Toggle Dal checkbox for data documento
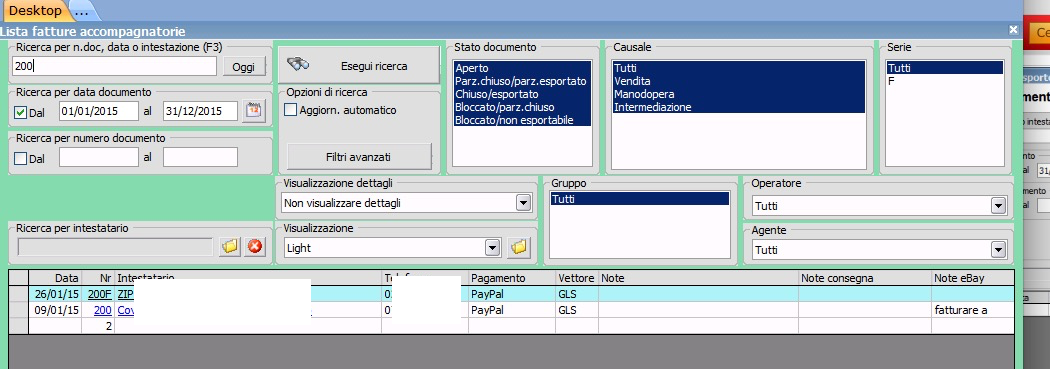 20,113
